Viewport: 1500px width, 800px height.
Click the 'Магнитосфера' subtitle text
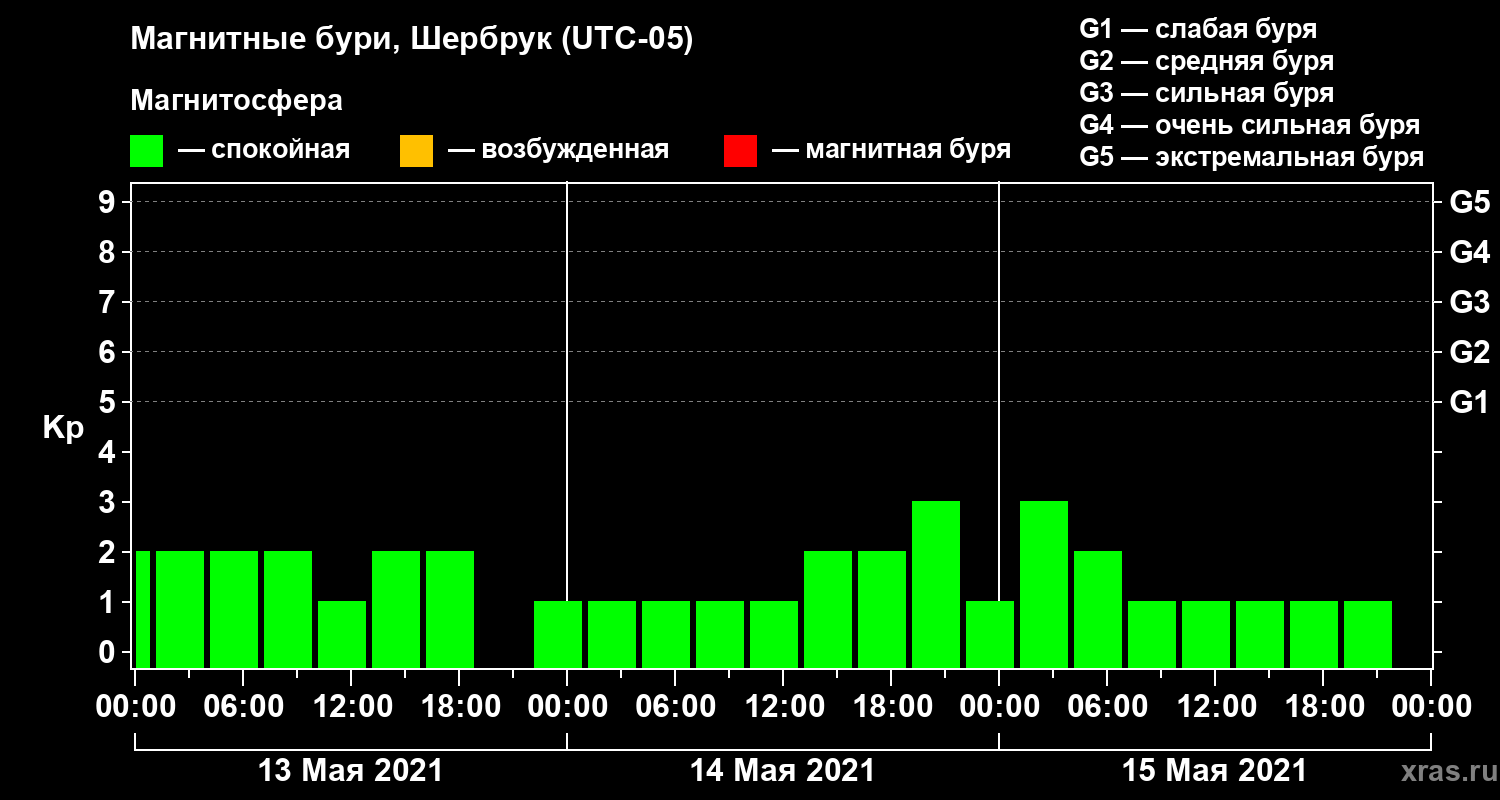236,101
